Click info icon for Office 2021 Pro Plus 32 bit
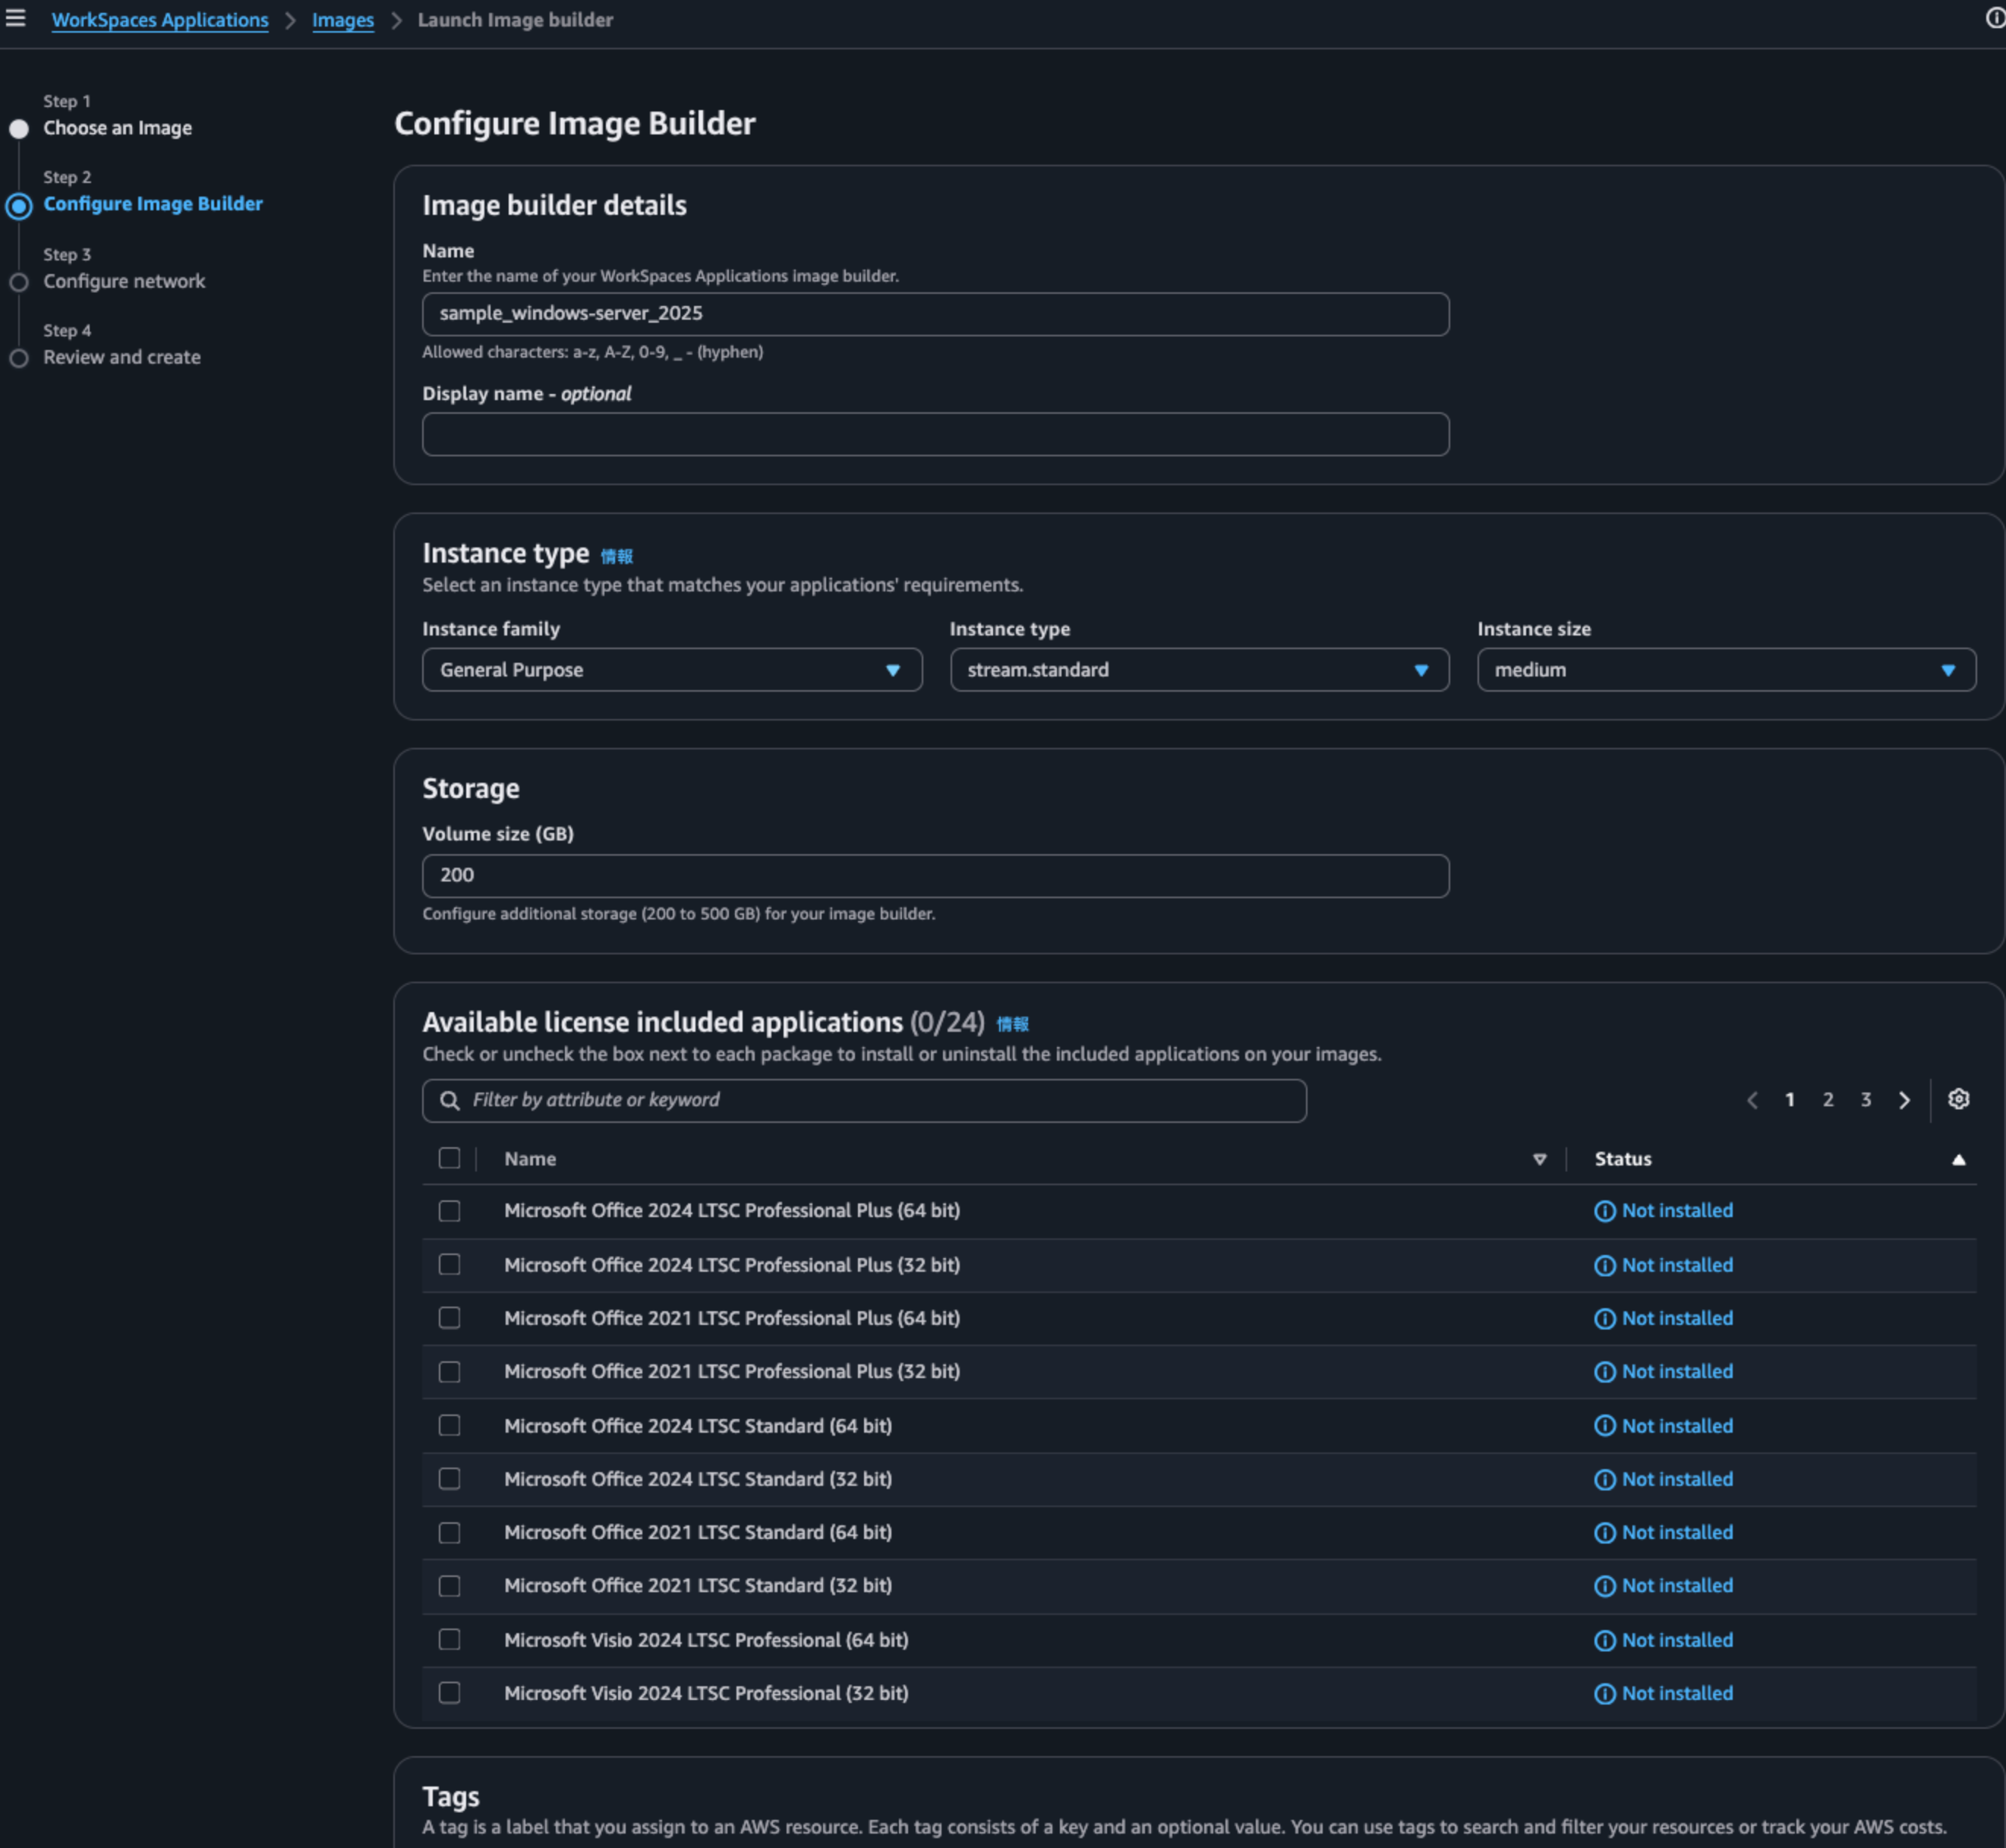This screenshot has width=2006, height=1848. pyautogui.click(x=1604, y=1372)
